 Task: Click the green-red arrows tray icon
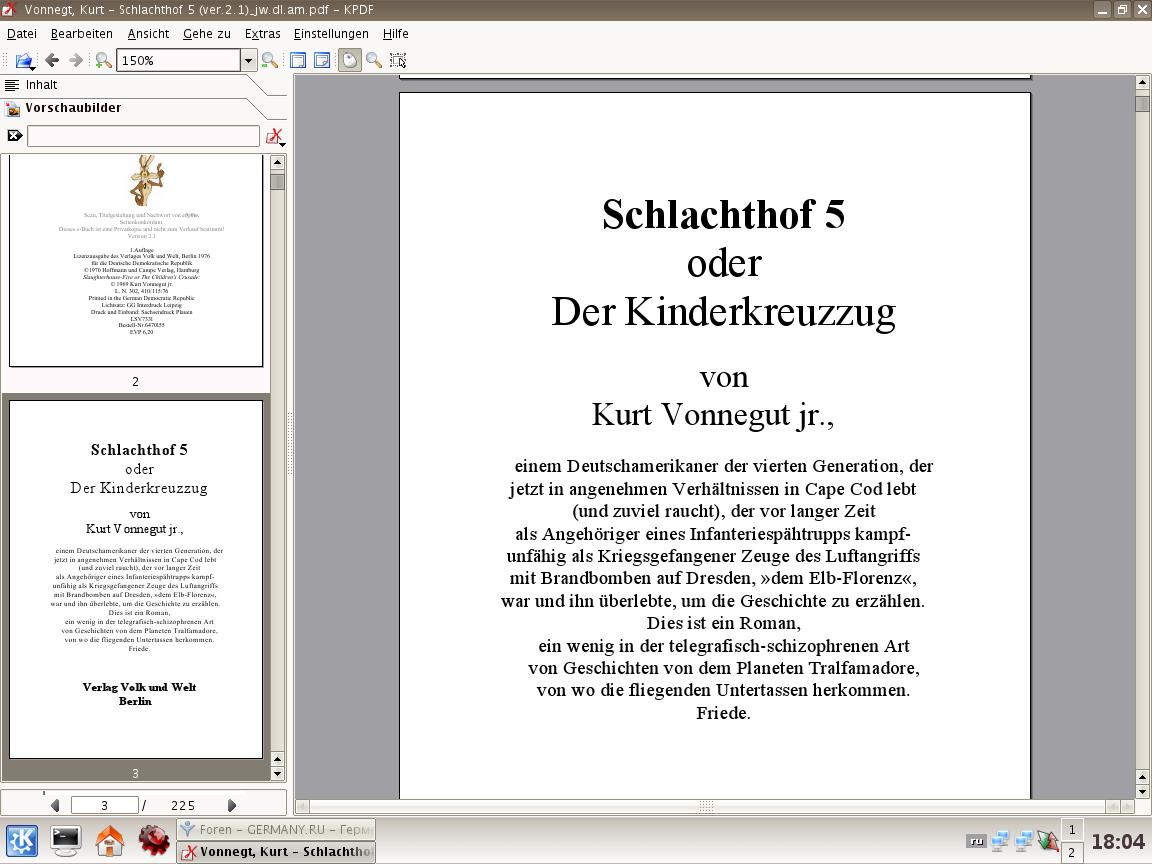pyautogui.click(x=1048, y=841)
